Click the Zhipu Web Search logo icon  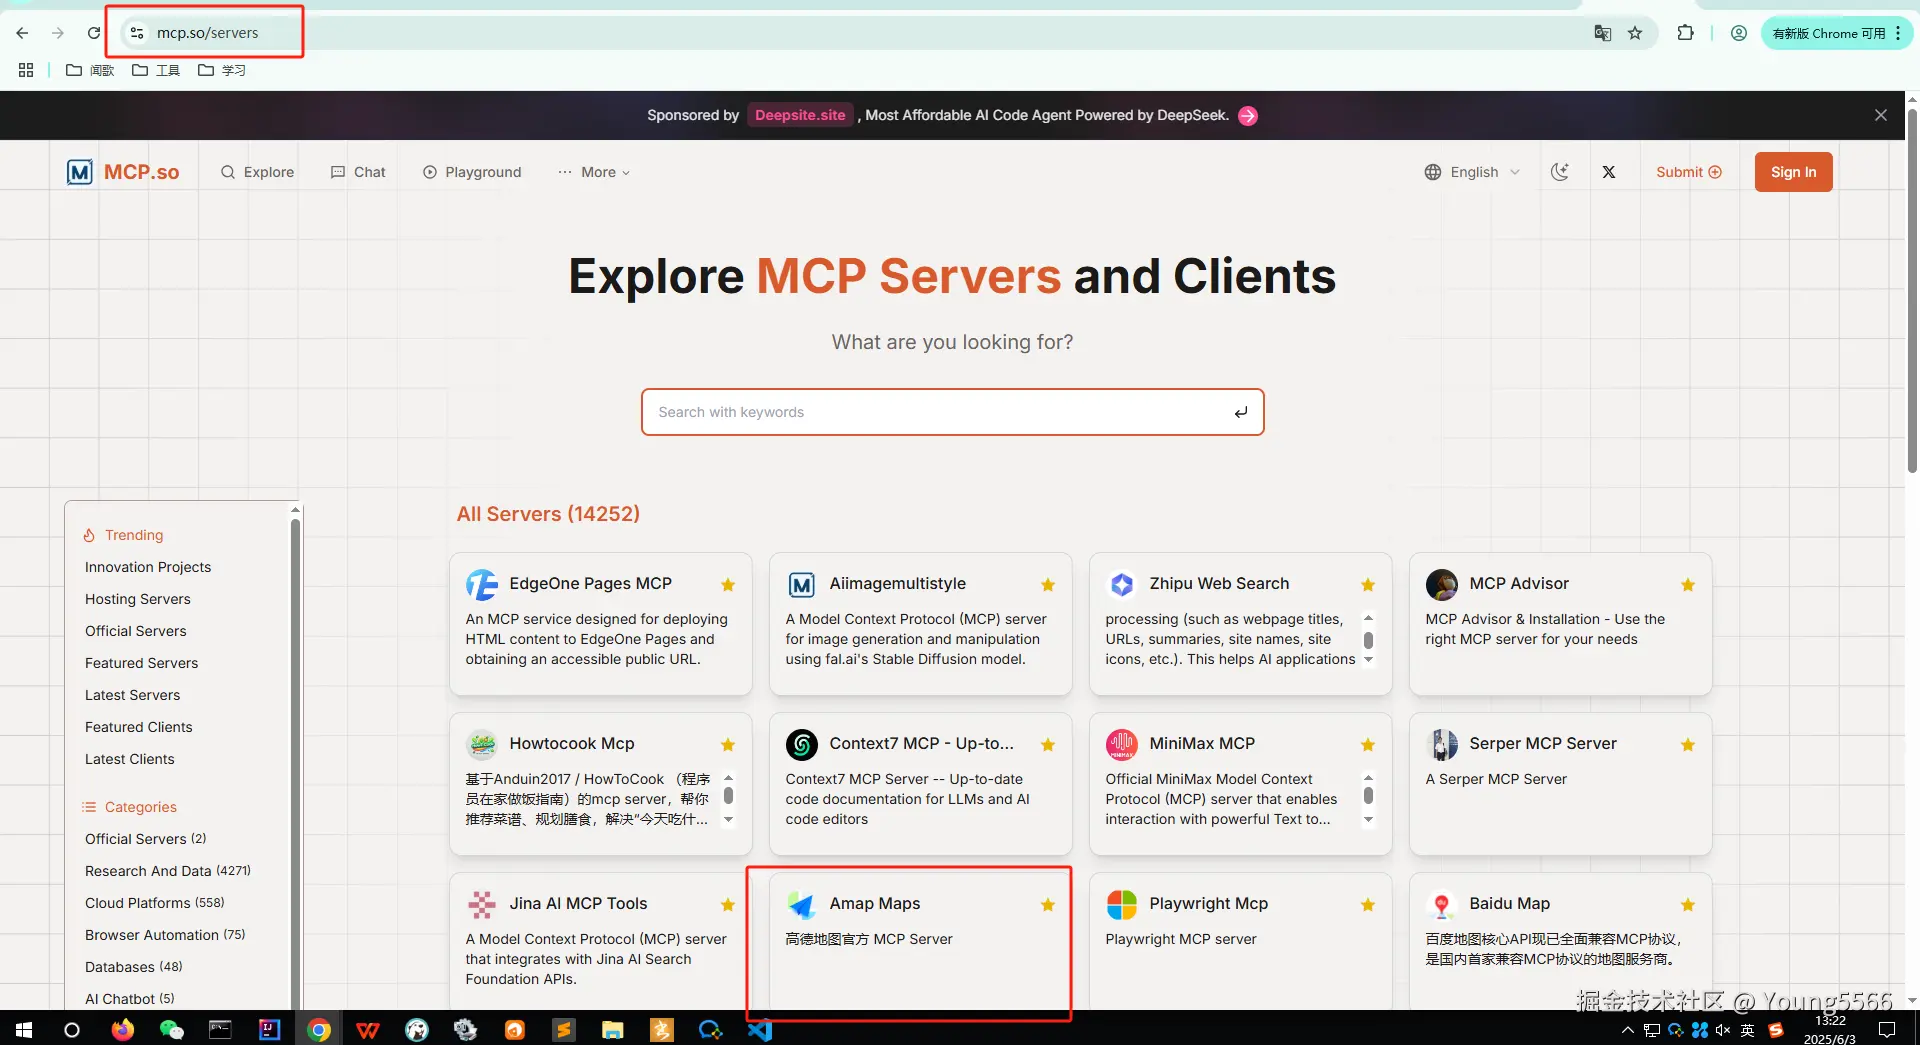pos(1122,584)
